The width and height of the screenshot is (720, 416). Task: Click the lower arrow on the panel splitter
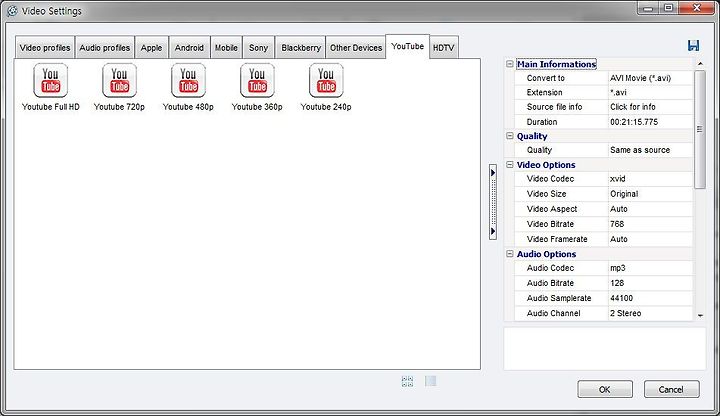493,231
